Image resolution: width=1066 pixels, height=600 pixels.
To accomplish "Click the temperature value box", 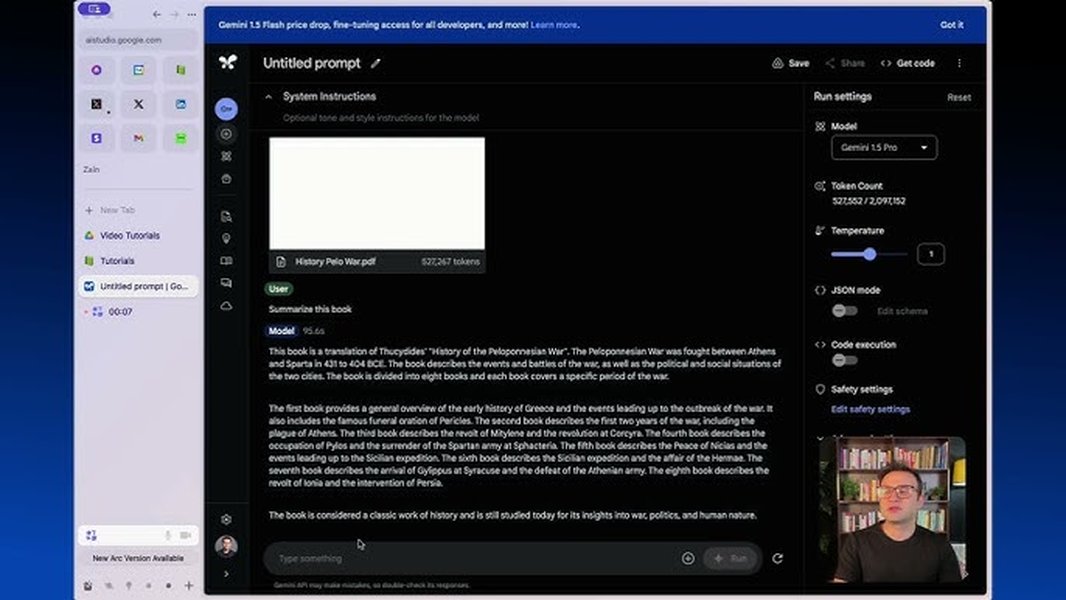I will pos(931,254).
